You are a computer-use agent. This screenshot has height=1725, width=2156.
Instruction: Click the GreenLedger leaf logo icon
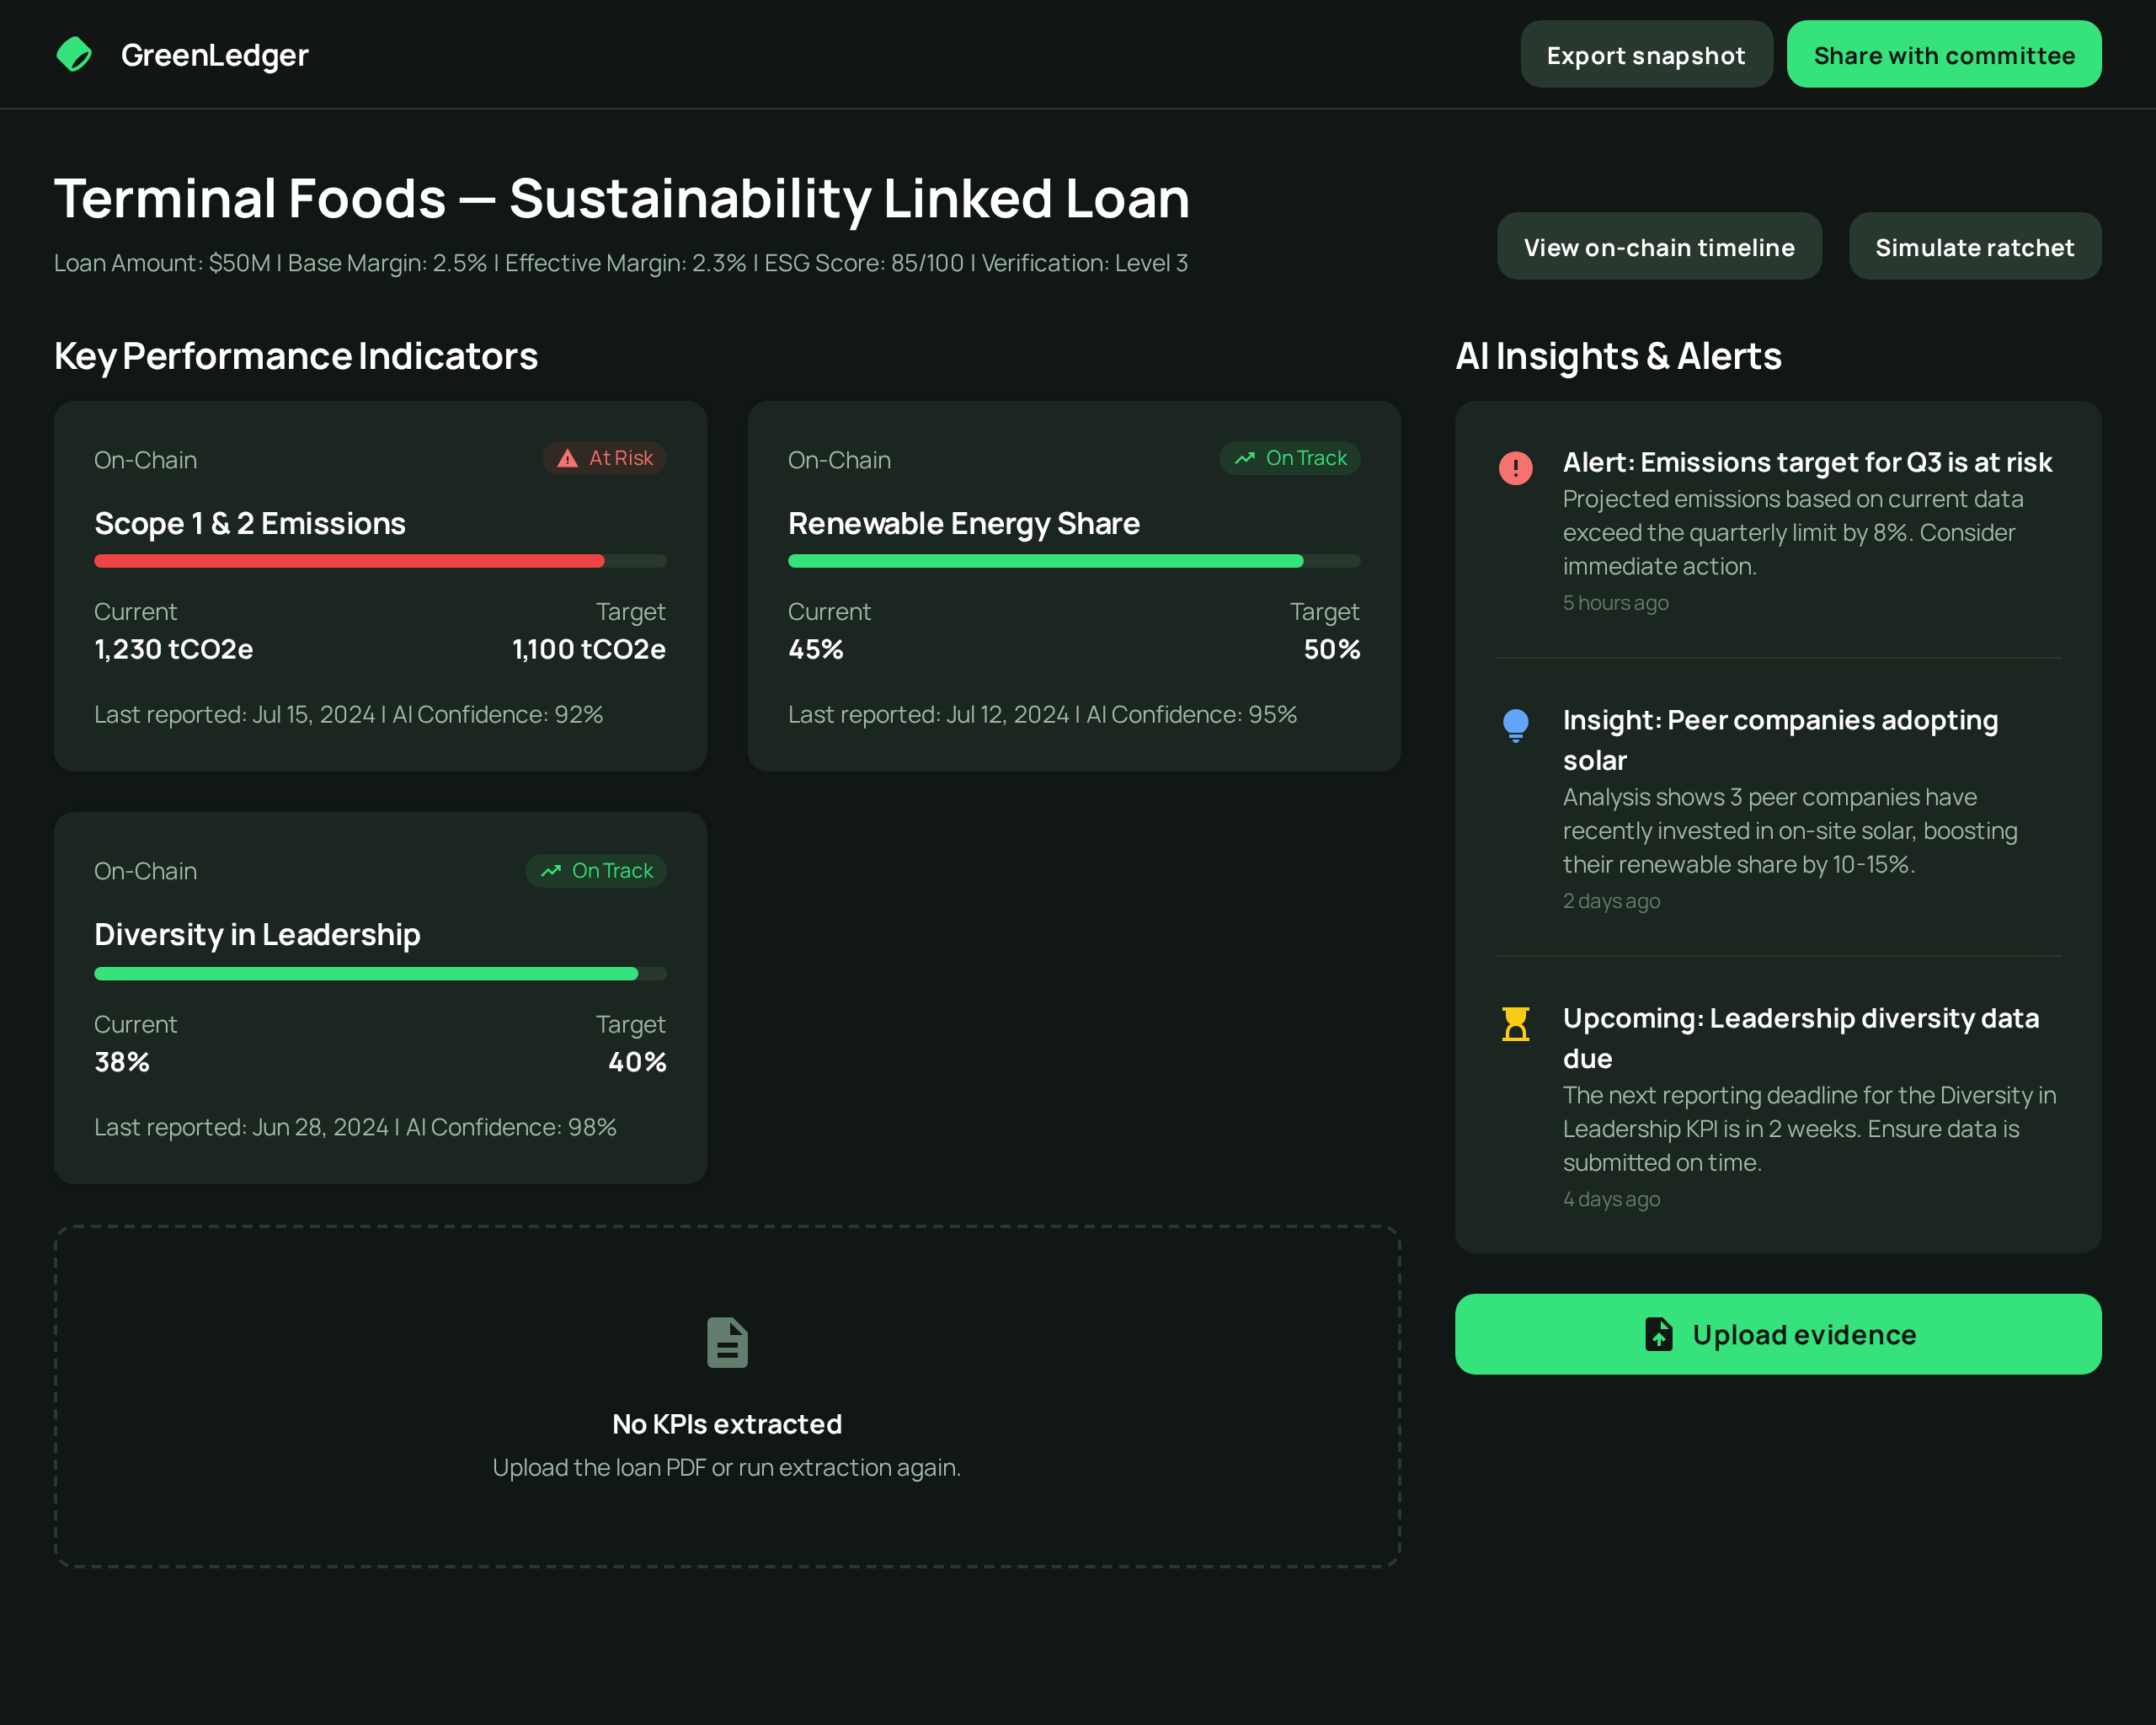[x=74, y=55]
